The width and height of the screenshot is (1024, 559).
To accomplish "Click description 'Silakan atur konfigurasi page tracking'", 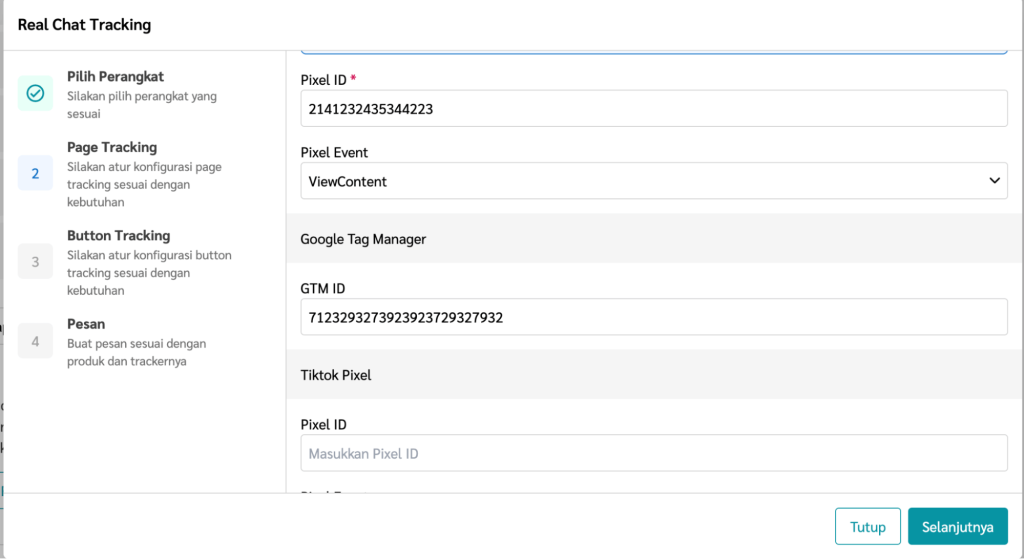I will click(x=144, y=184).
